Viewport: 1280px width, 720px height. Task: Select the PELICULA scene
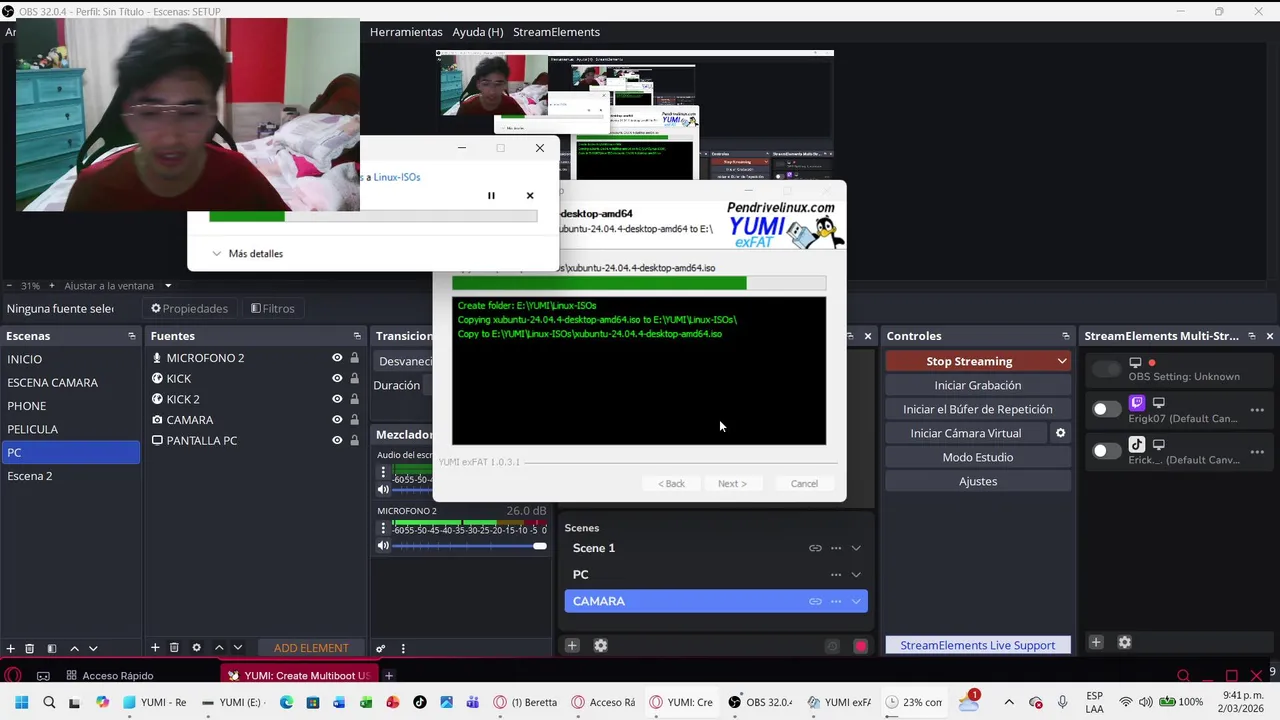(70, 429)
